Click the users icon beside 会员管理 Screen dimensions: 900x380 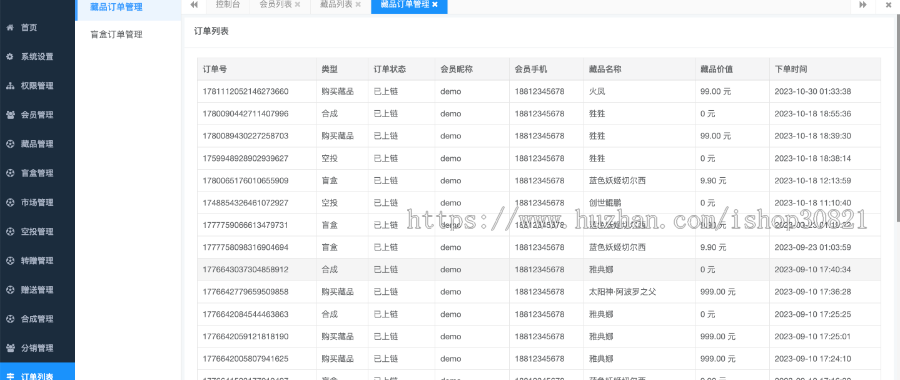[x=10, y=115]
